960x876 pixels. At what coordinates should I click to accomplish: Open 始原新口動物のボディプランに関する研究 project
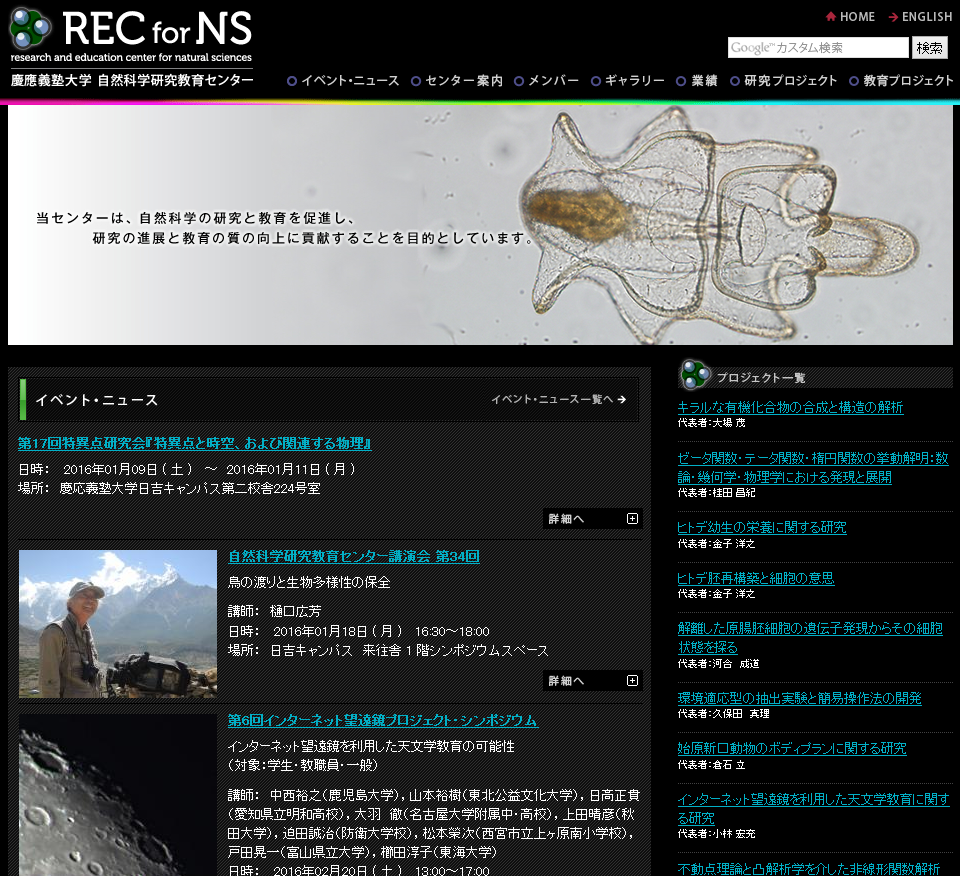[x=792, y=749]
